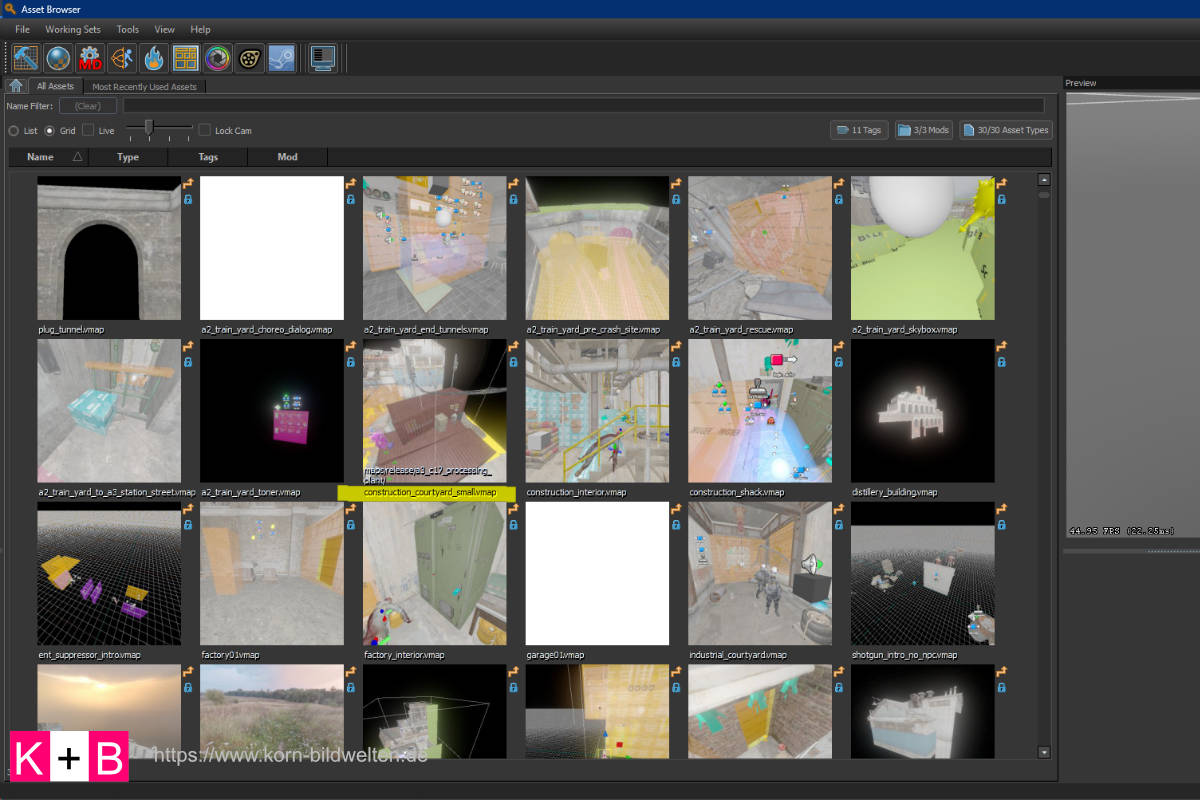Open the Help menu

(200, 29)
